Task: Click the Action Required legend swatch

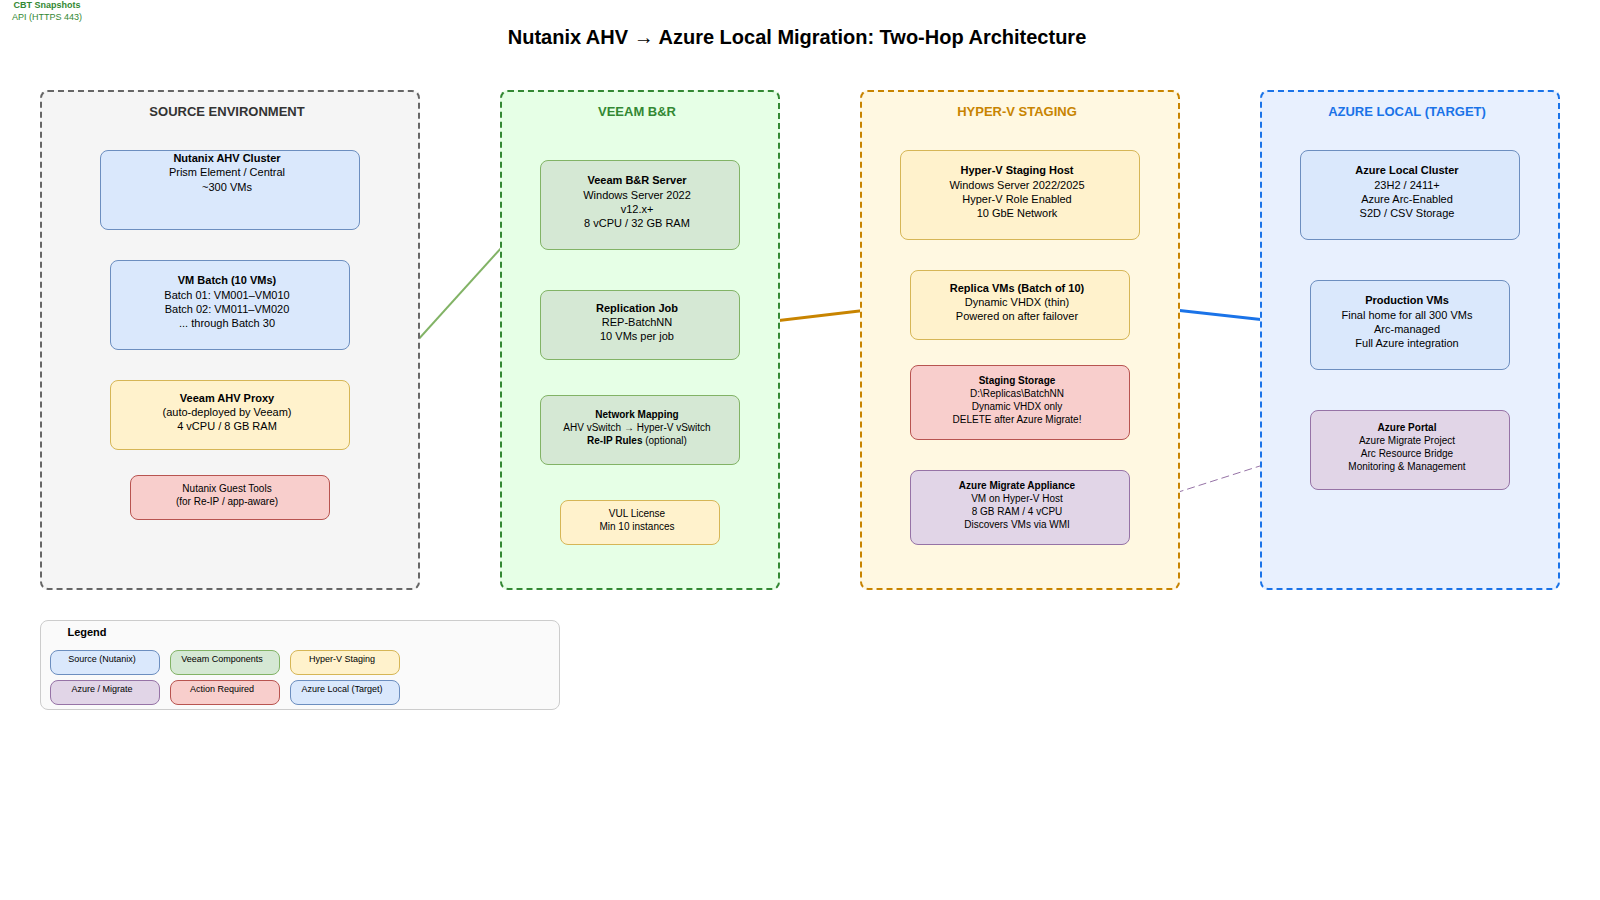Action: [225, 692]
